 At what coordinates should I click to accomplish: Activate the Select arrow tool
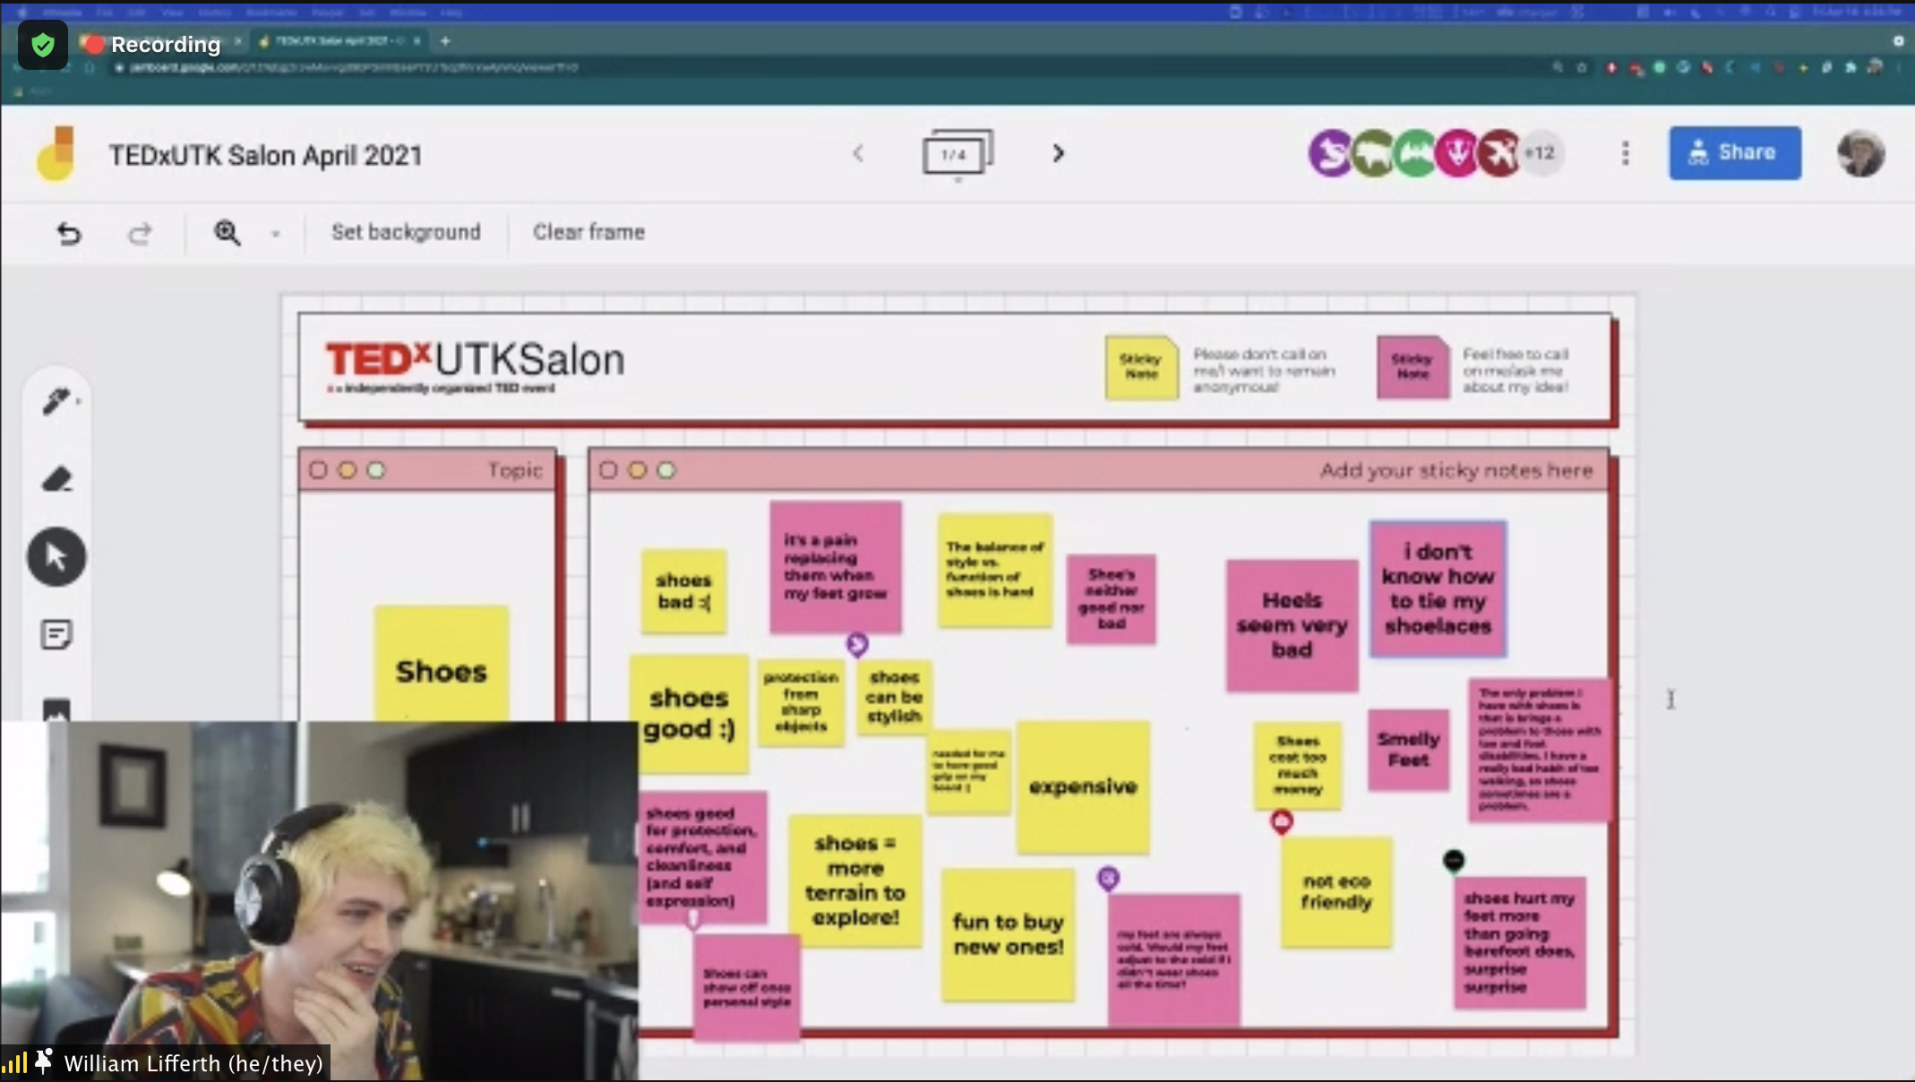coord(56,557)
